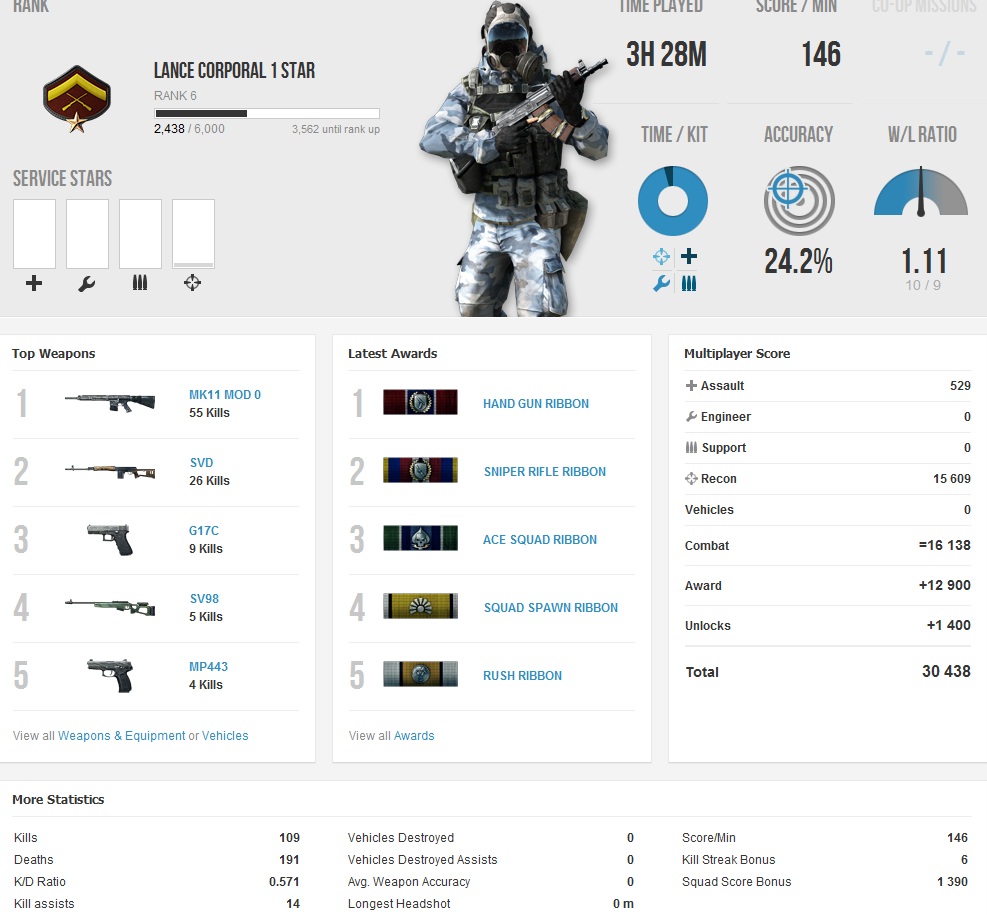This screenshot has height=915, width=987.
Task: Click the Recon crosshair service star icon
Action: click(193, 283)
